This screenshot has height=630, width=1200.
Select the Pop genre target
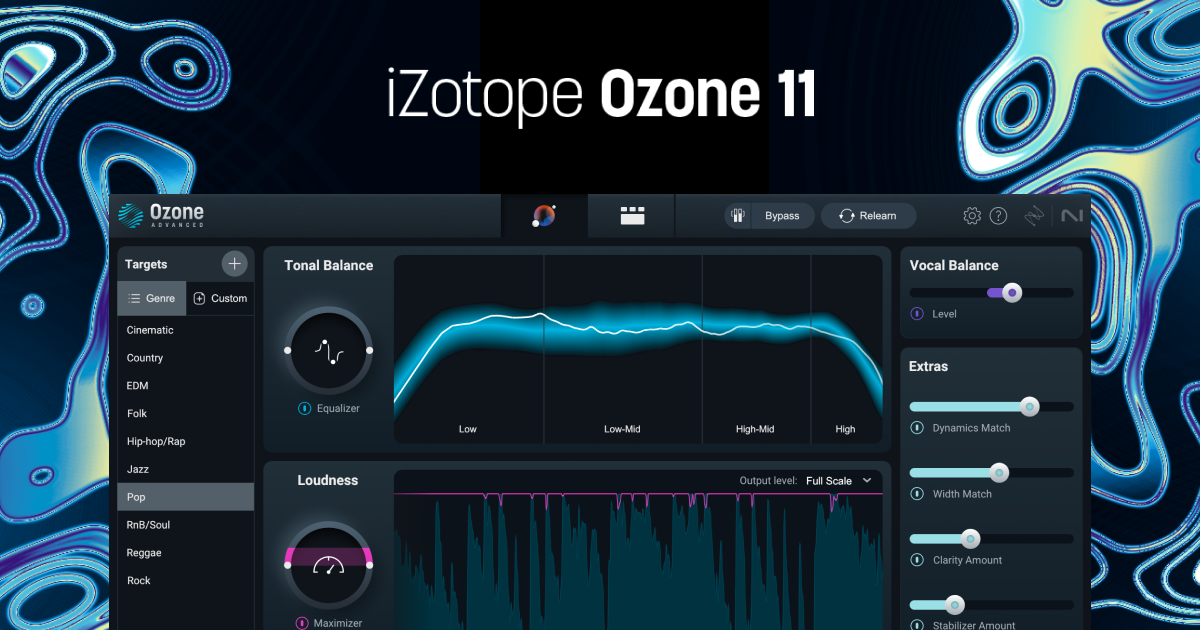pyautogui.click(x=186, y=497)
